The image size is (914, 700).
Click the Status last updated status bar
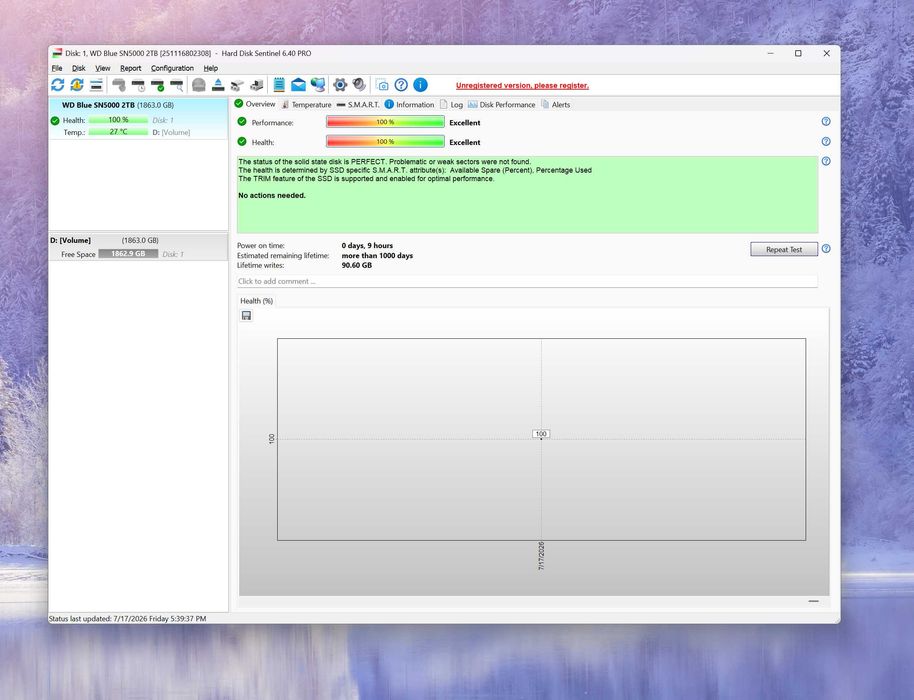128,618
